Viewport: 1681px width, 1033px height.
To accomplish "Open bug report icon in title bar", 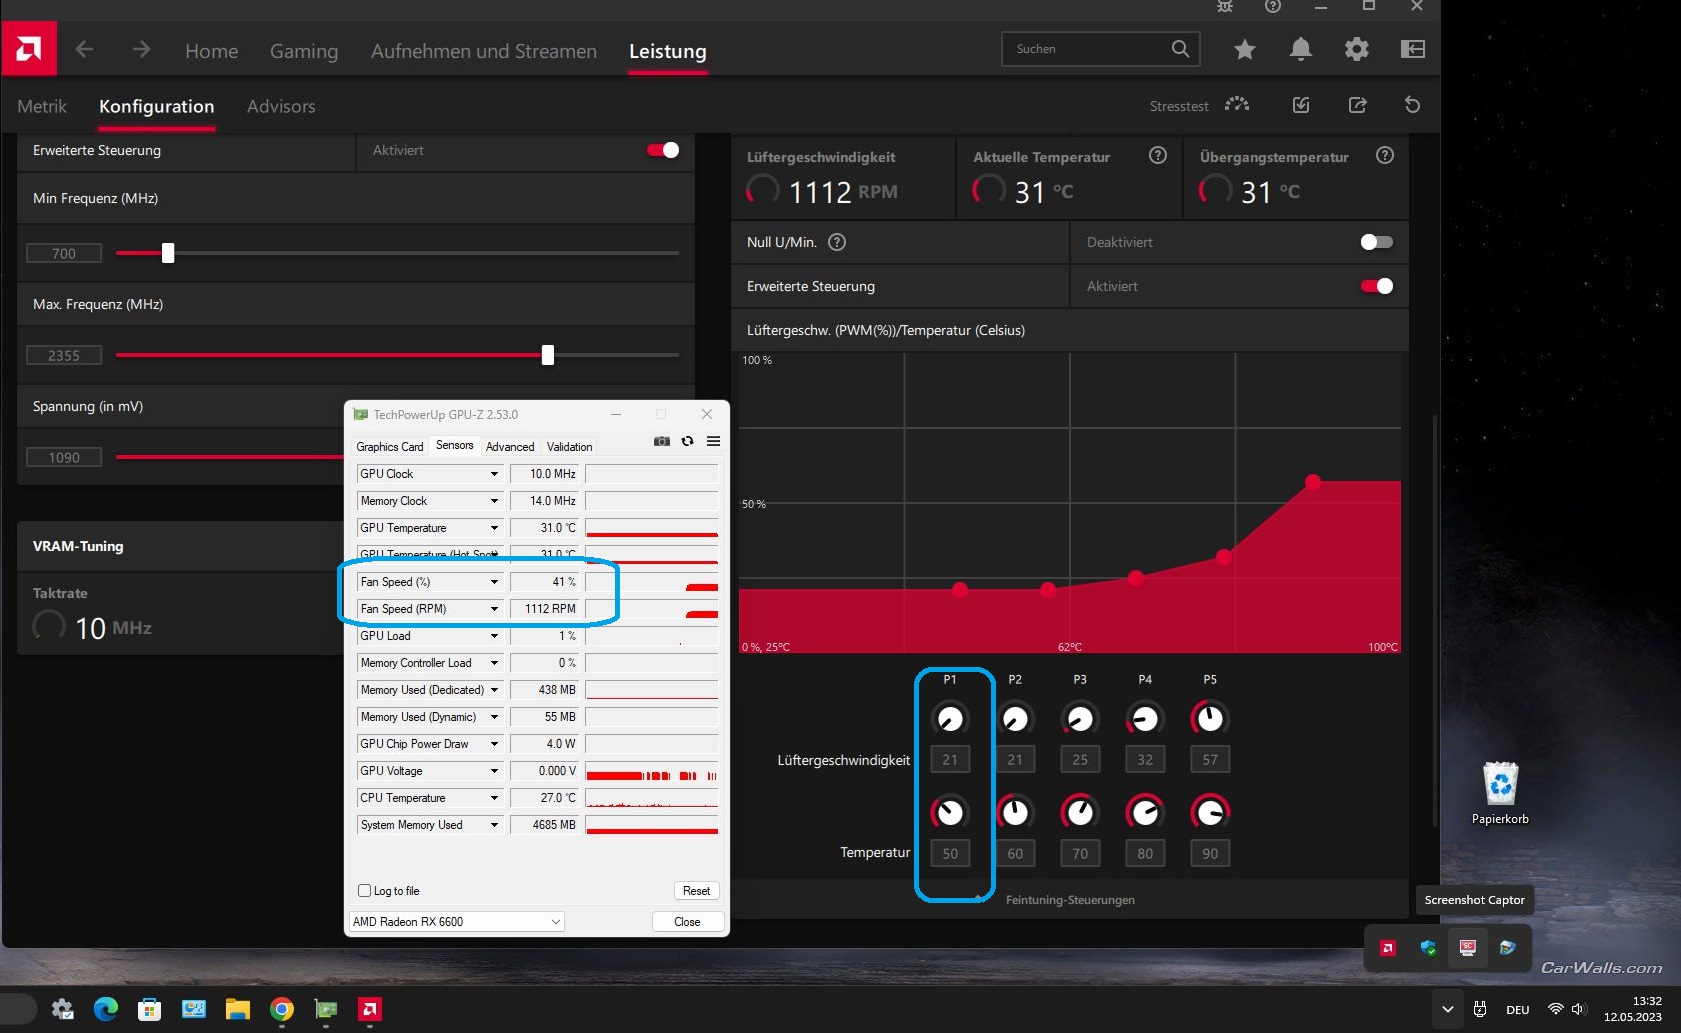I will tap(1225, 6).
